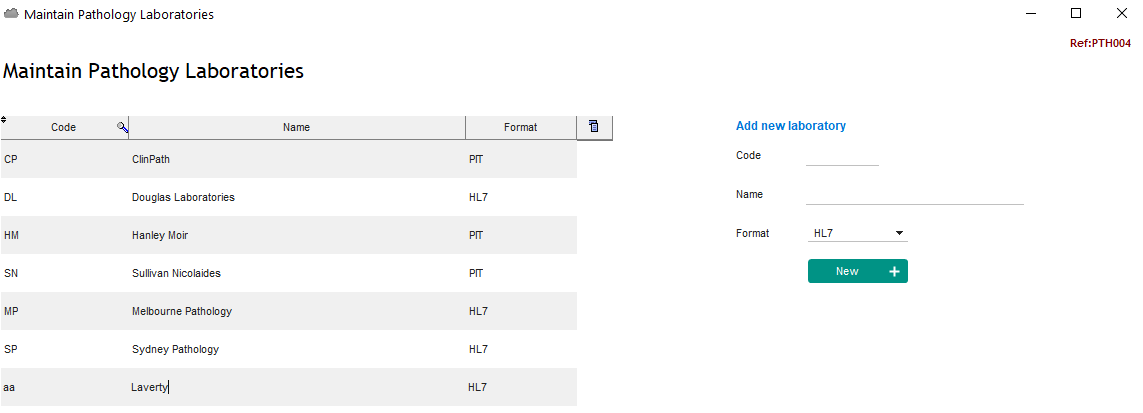Click the Code input field

click(843, 157)
